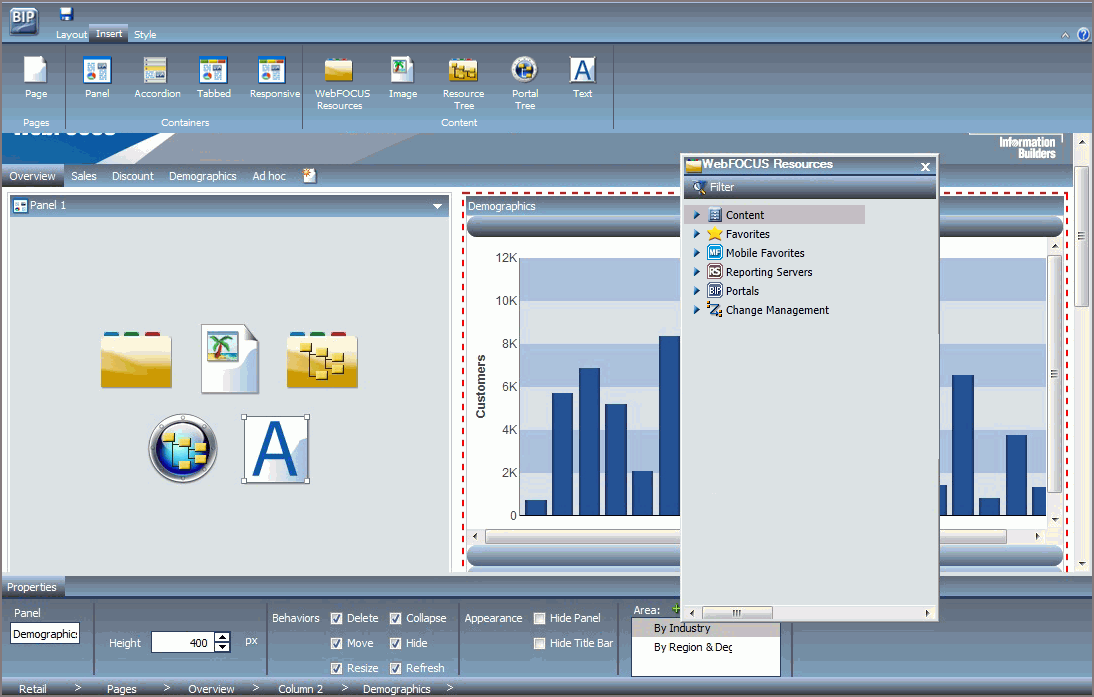Click Pages in the breadcrumb bar
1094x697 pixels.
pos(121,689)
